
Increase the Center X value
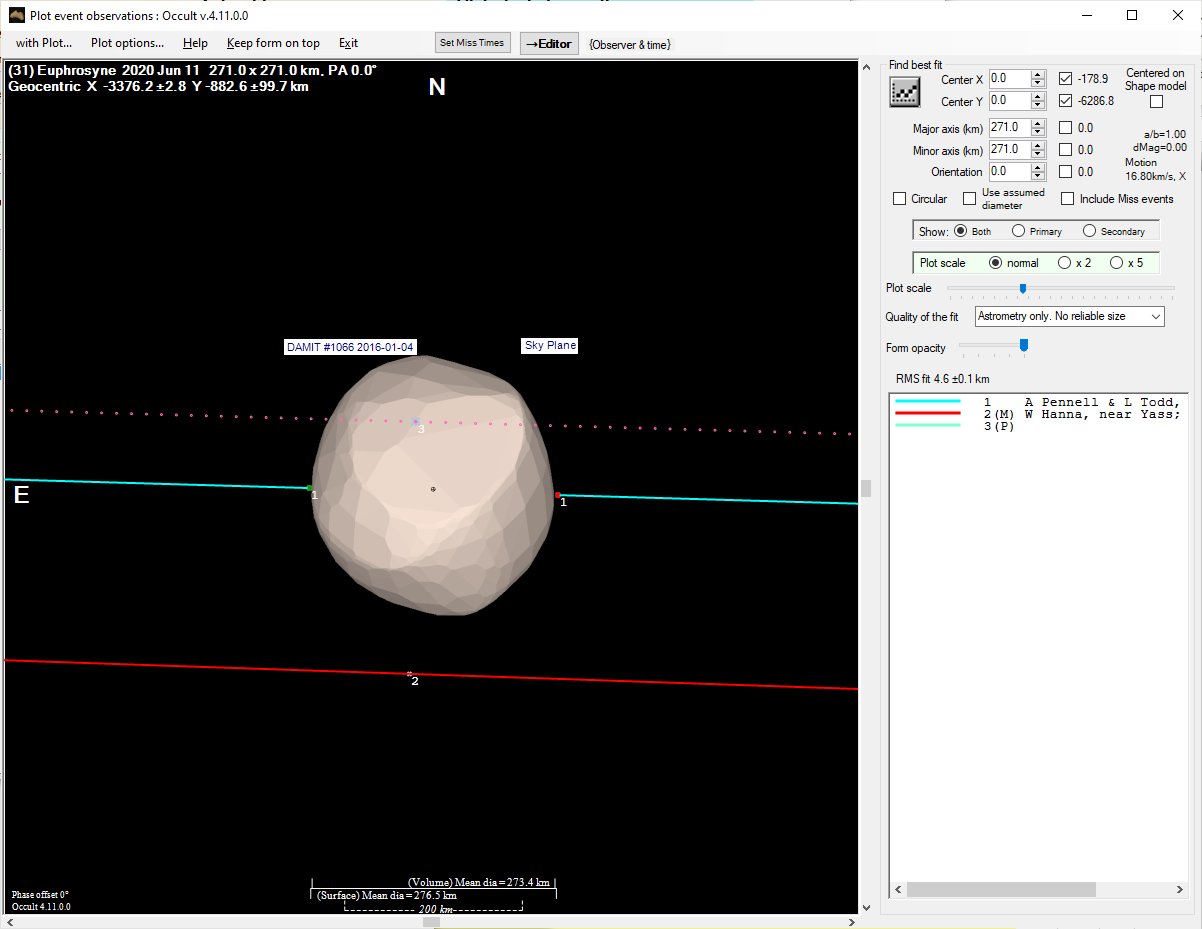[1039, 74]
